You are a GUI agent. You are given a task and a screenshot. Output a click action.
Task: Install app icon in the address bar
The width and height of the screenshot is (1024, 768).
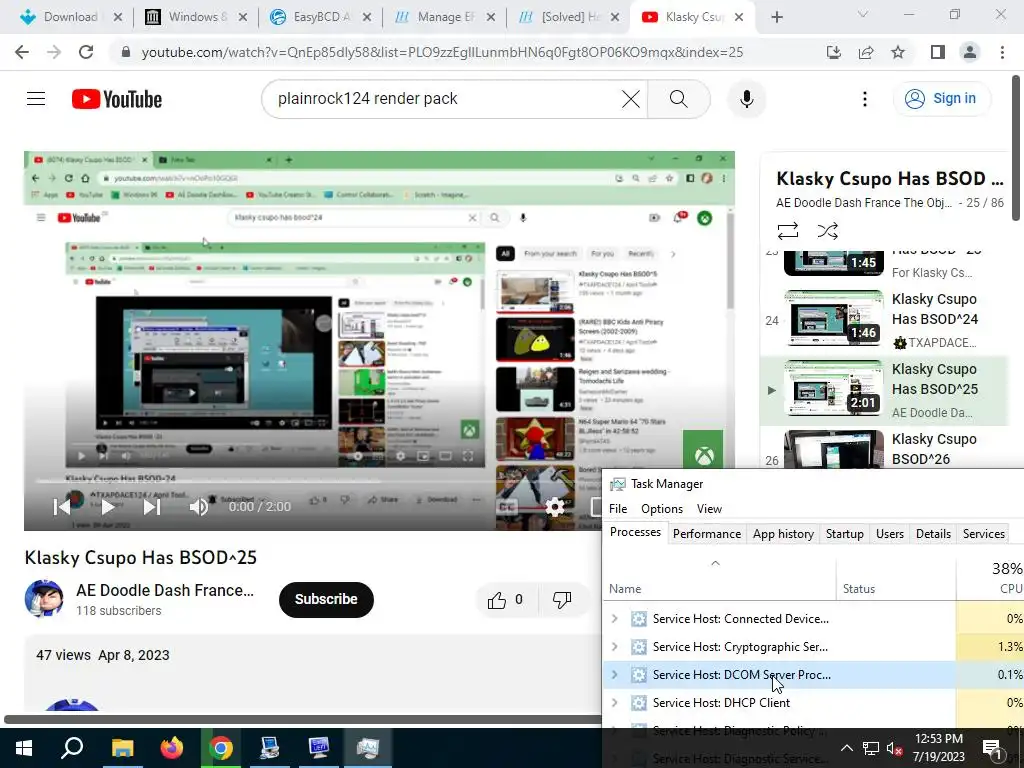pos(833,52)
